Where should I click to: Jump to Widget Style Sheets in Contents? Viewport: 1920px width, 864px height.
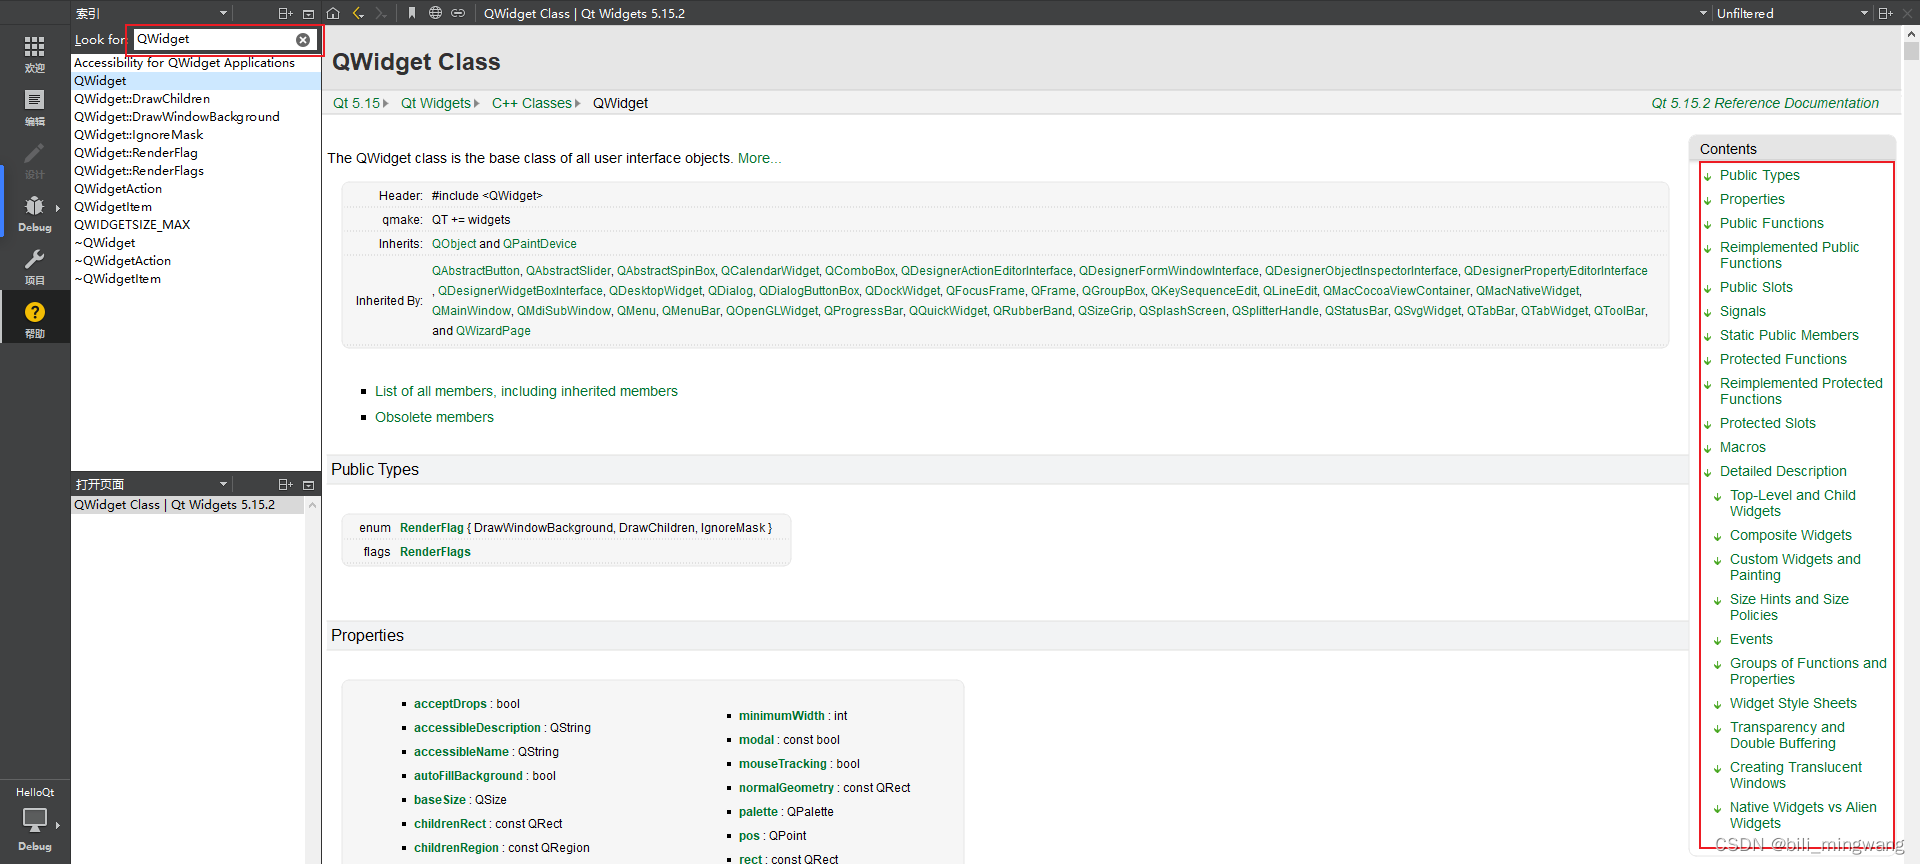click(x=1793, y=703)
